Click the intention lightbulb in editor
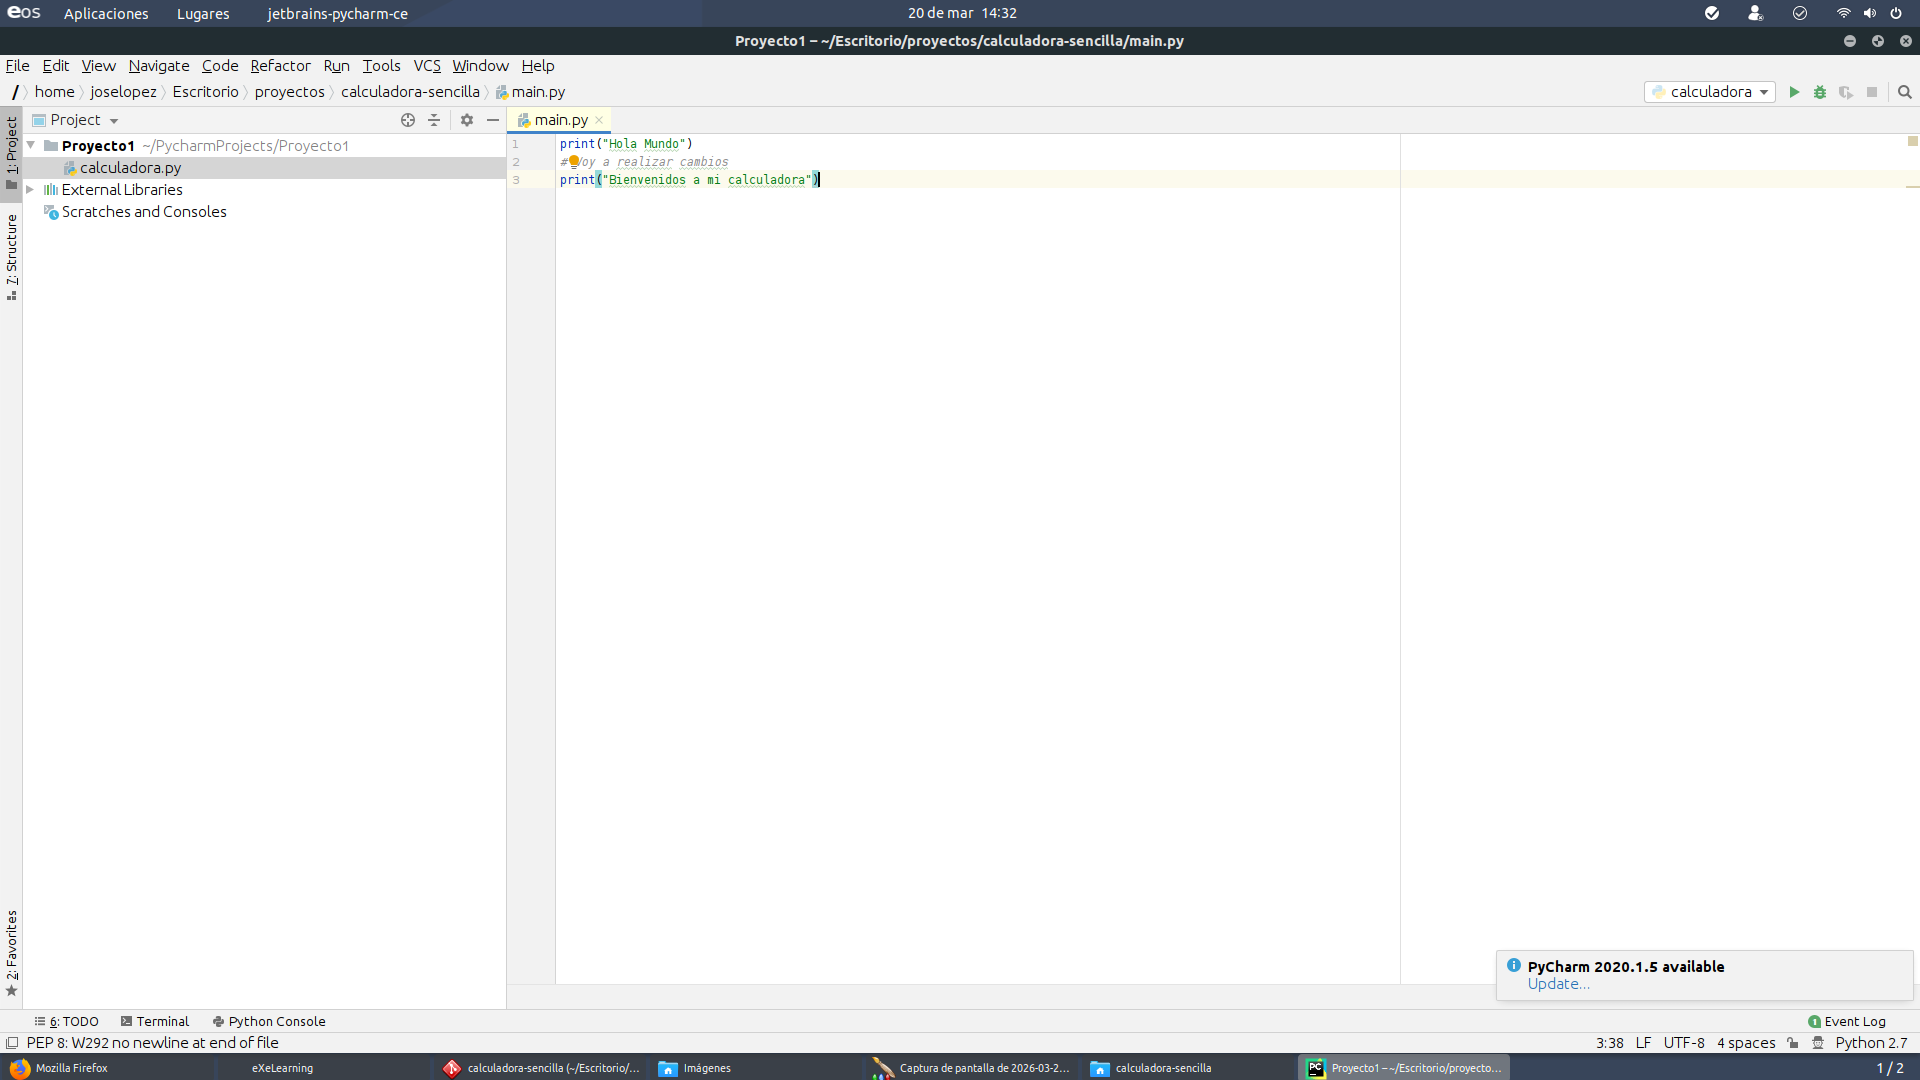This screenshot has height=1080, width=1920. 574,161
